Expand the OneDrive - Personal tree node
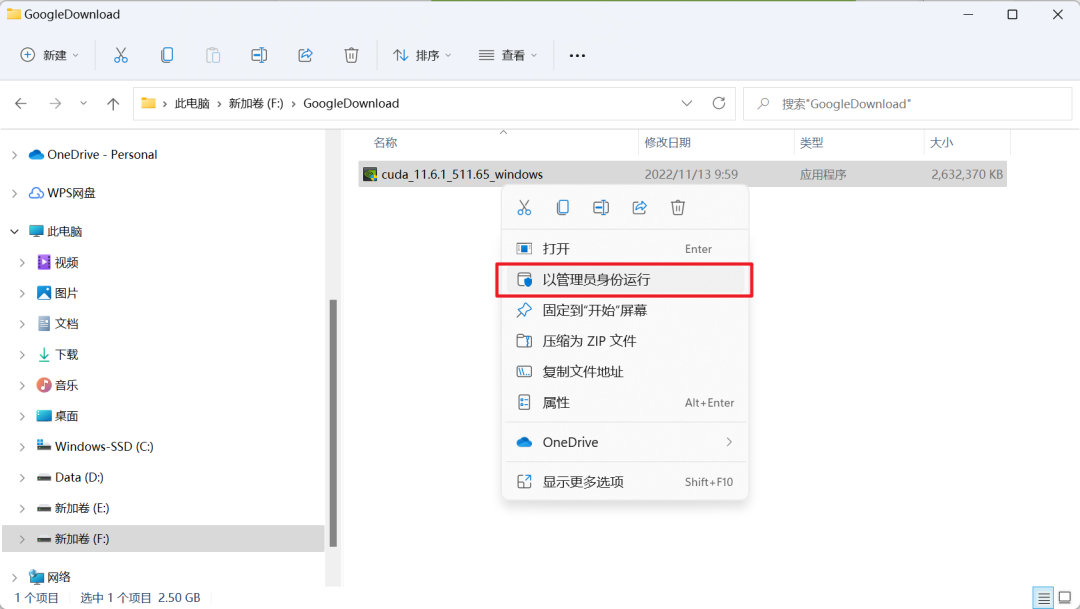1080x609 pixels. (x=14, y=155)
